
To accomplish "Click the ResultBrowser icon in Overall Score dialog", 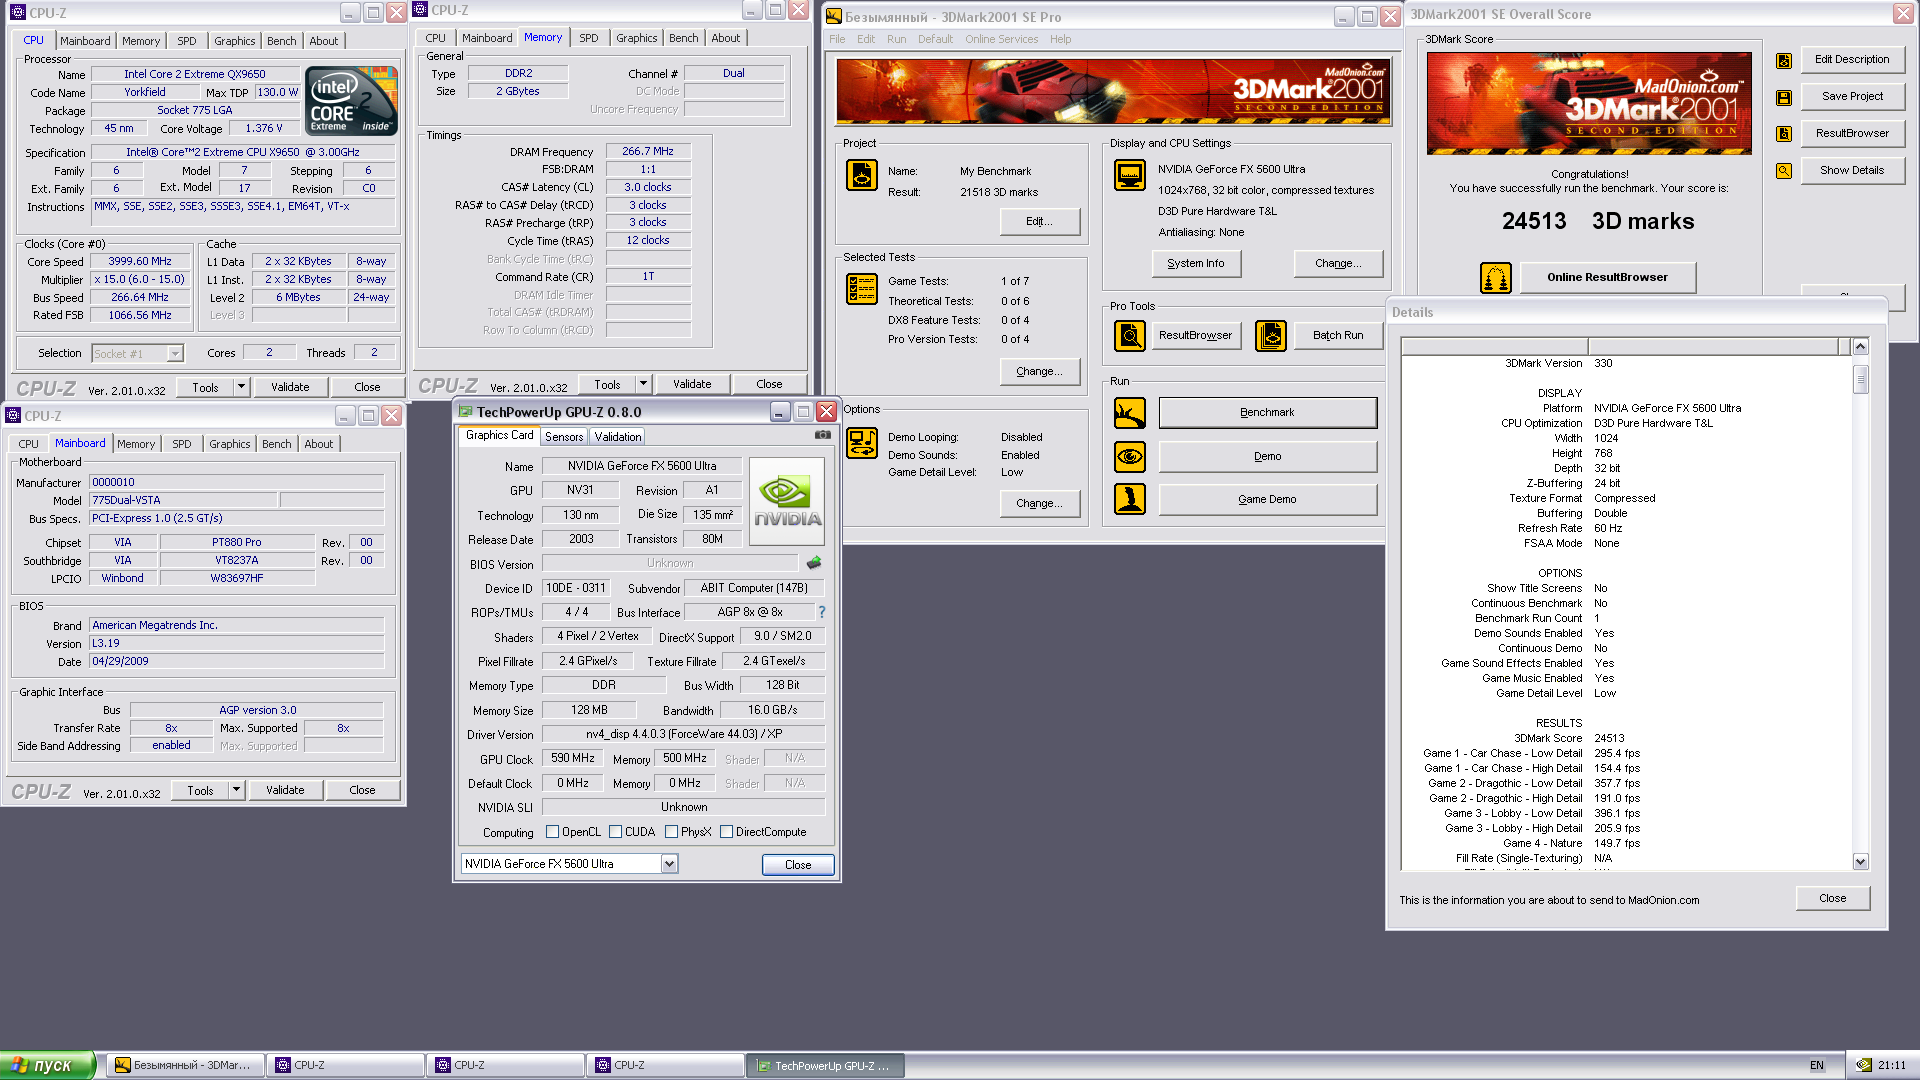I will point(1784,134).
